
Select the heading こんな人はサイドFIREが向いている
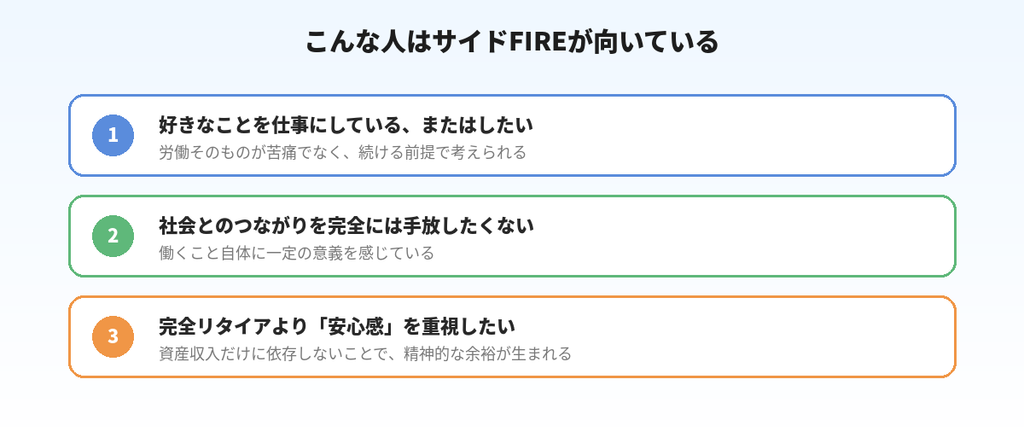coord(512,41)
